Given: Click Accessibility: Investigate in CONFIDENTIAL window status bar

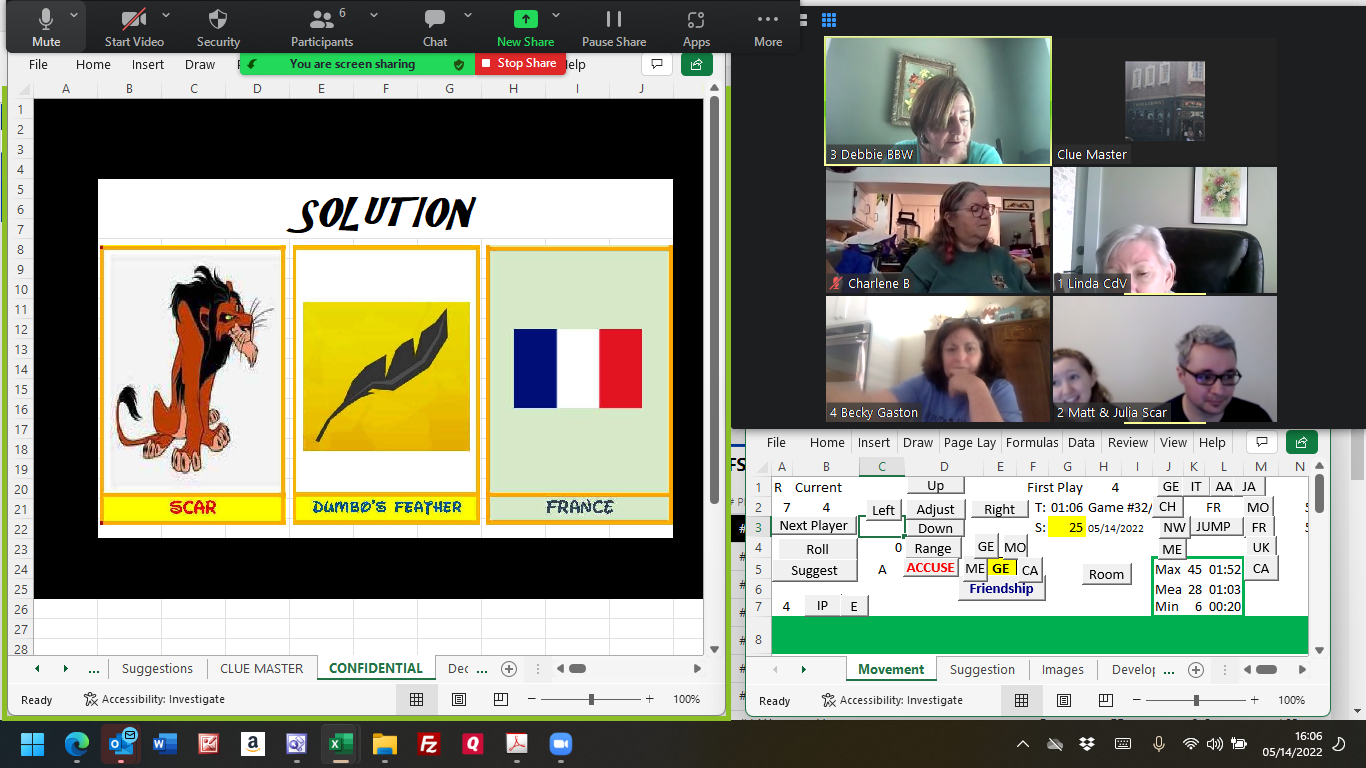Looking at the screenshot, I should pyautogui.click(x=154, y=699).
